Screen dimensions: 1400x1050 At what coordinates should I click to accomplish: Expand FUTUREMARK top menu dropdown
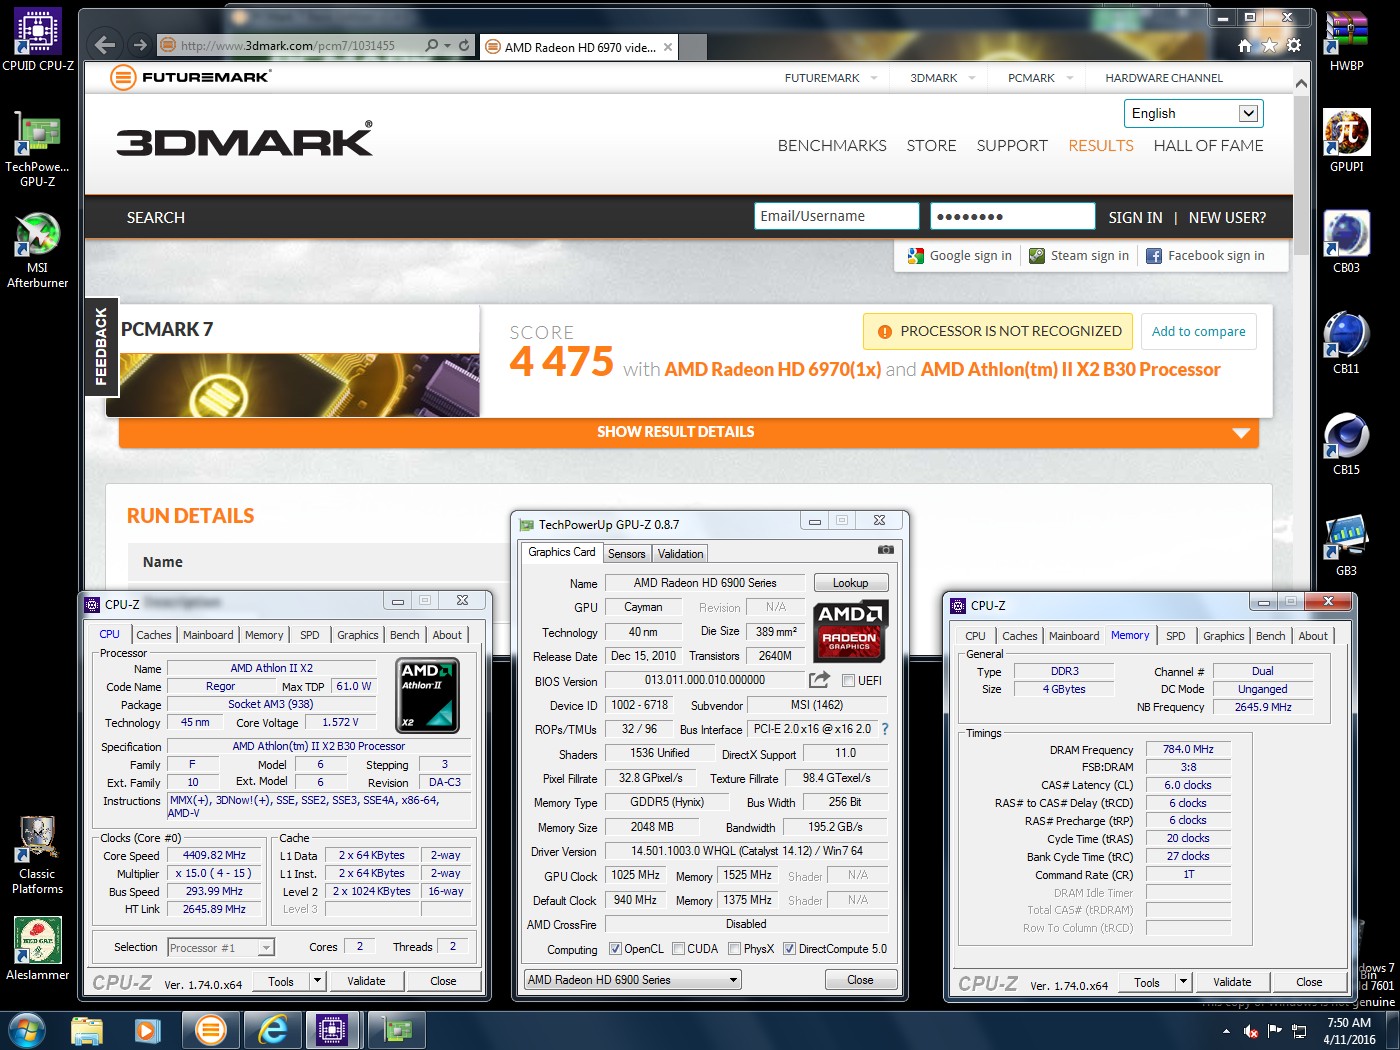tap(874, 78)
